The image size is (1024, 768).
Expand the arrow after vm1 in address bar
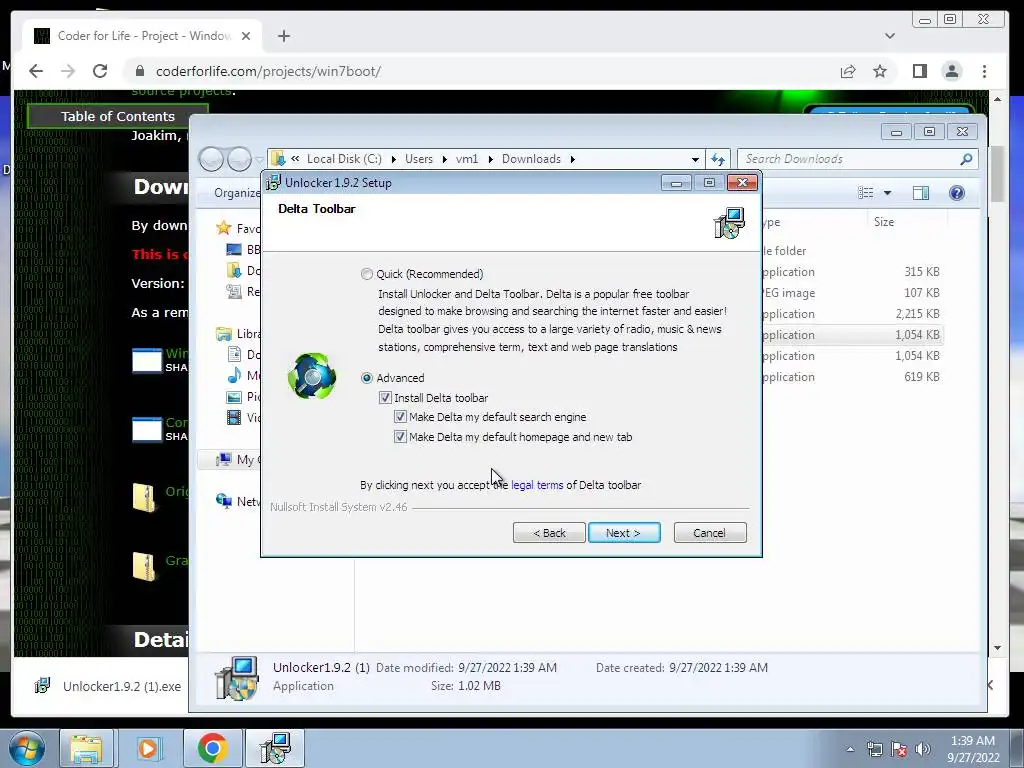(490, 159)
